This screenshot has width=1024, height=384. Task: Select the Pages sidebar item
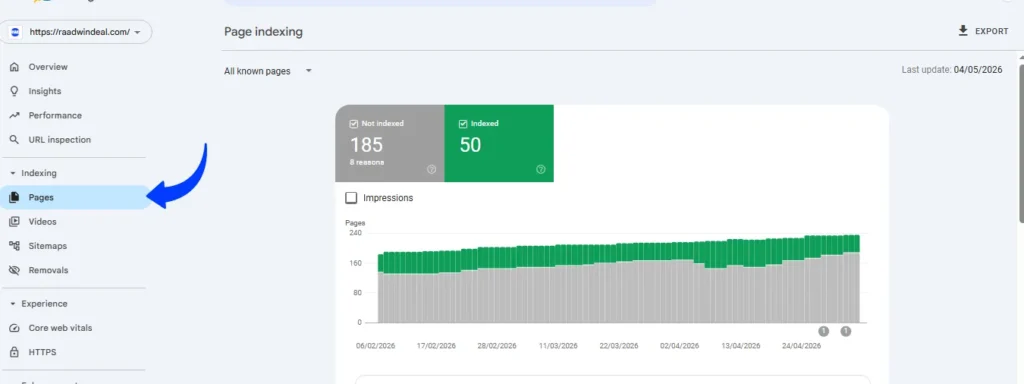tap(75, 197)
